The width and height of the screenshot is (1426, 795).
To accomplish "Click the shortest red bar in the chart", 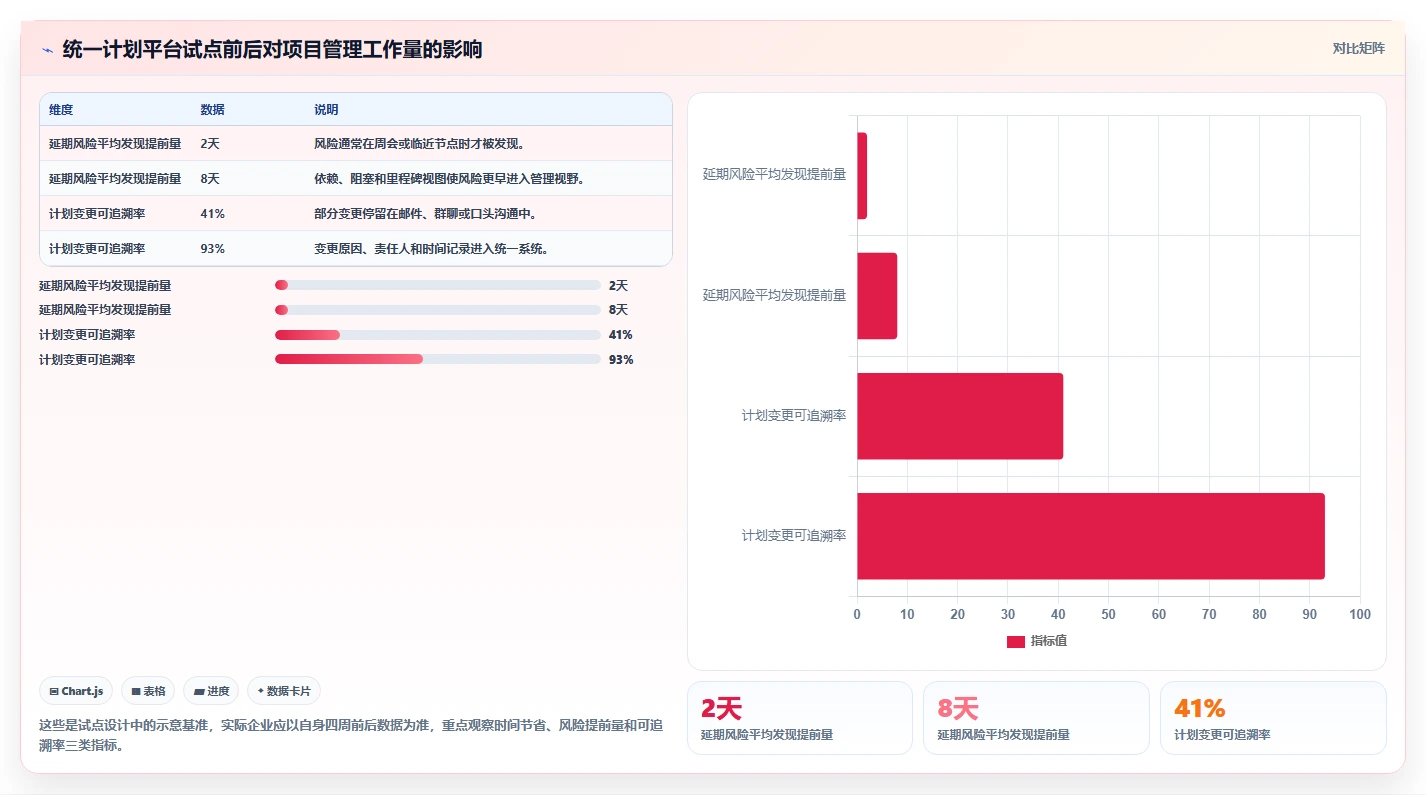I will [x=862, y=176].
